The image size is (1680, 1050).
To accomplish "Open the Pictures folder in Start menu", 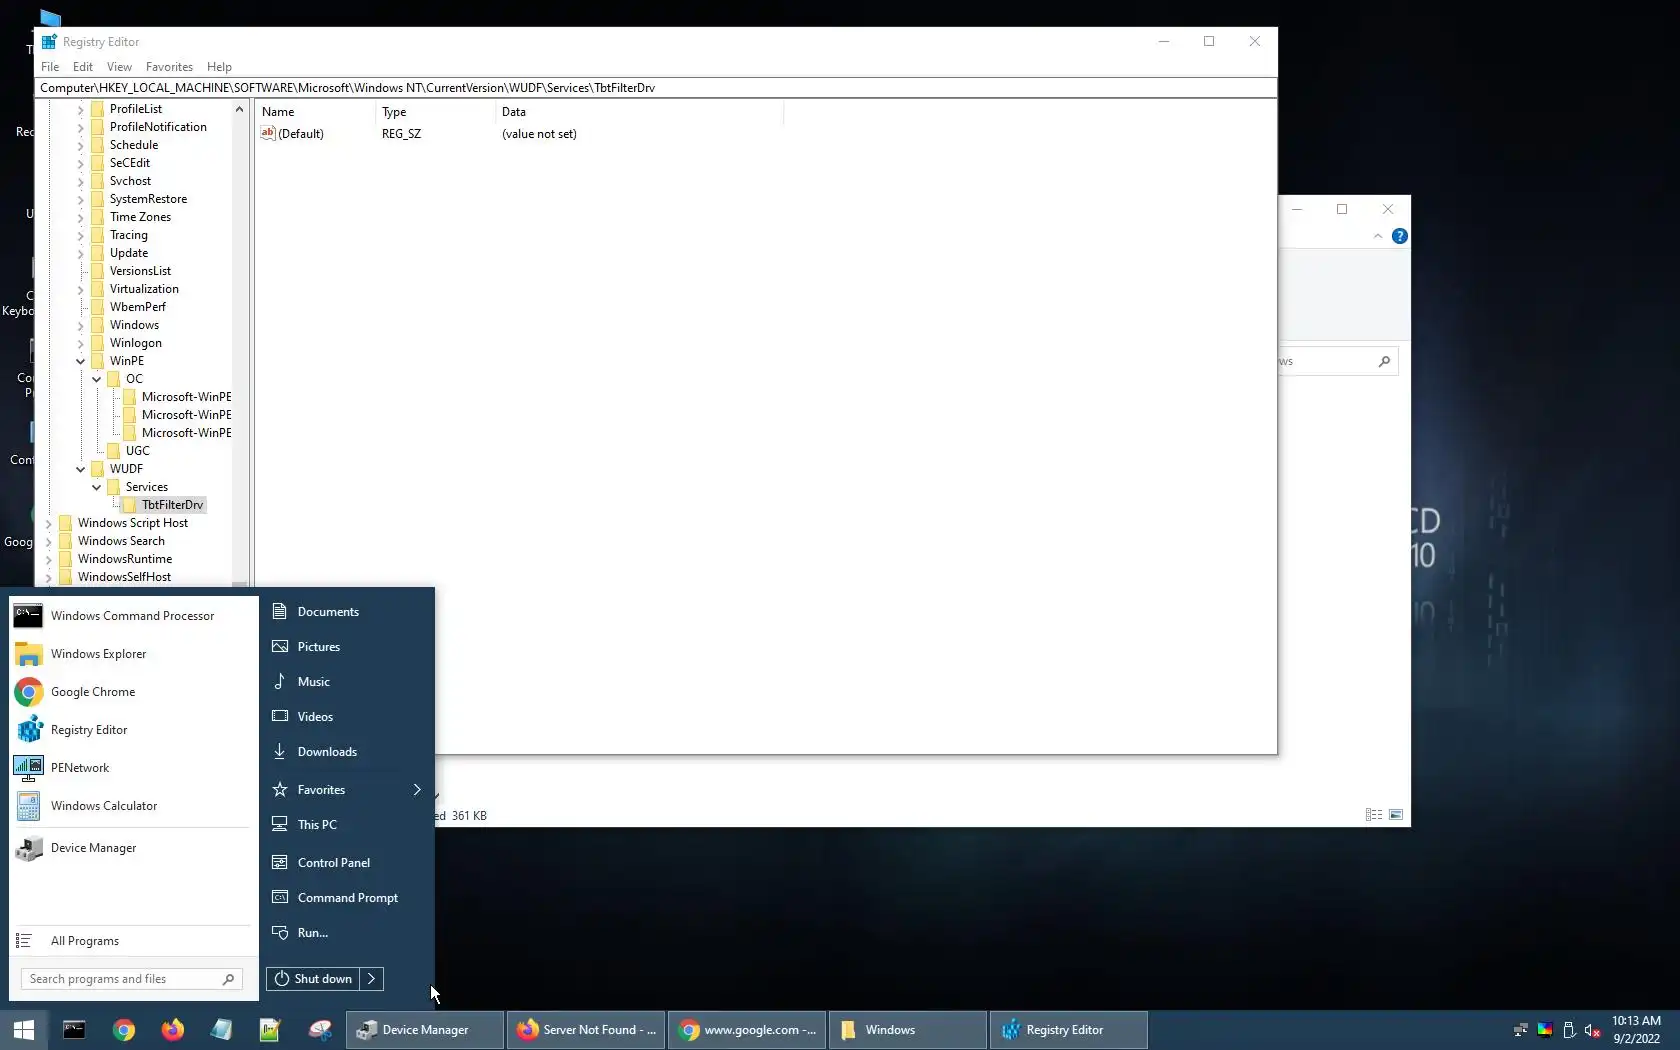I will tap(348, 647).
